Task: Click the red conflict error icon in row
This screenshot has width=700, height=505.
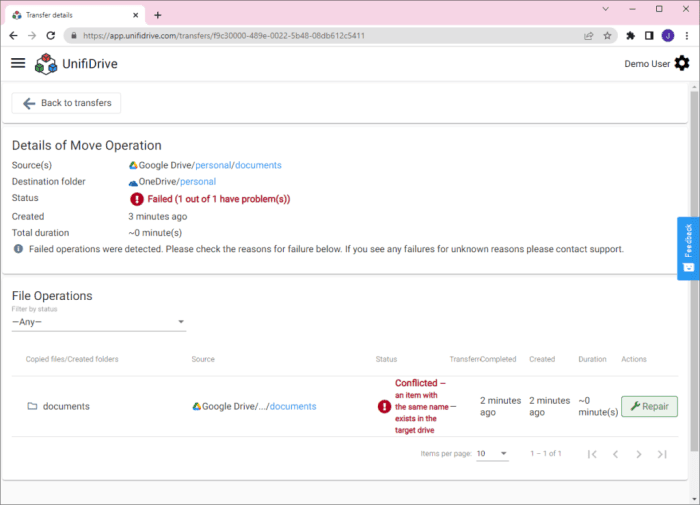Action: (x=384, y=407)
